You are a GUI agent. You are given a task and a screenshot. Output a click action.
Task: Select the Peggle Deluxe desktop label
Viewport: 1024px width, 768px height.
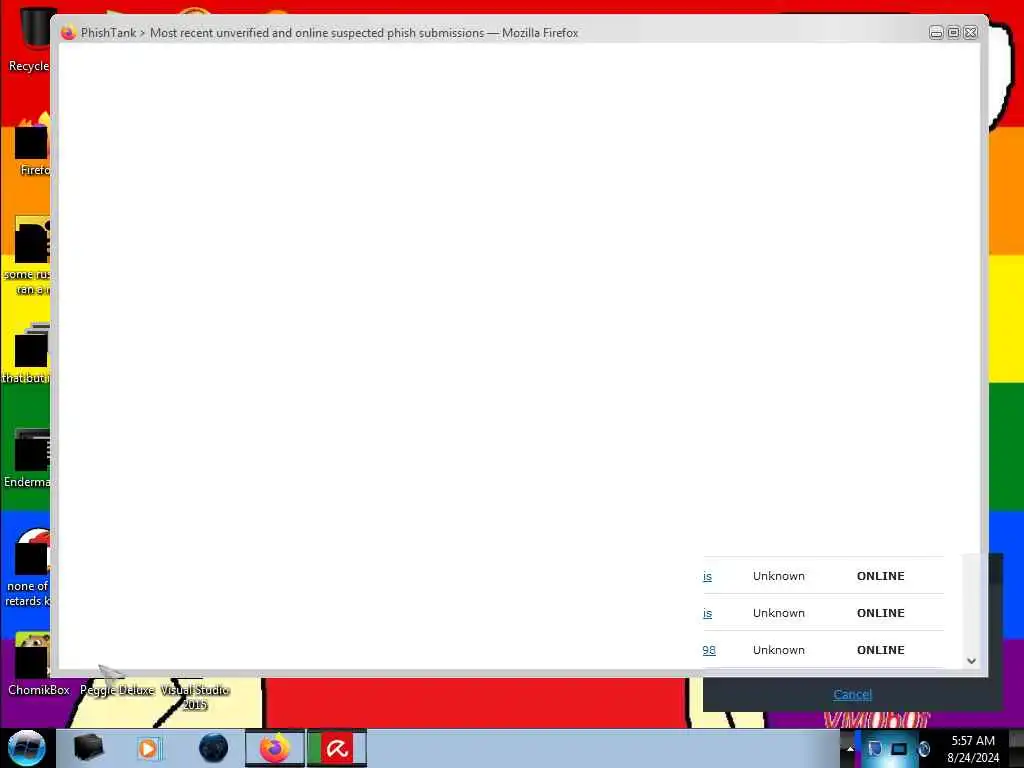[x=117, y=690]
